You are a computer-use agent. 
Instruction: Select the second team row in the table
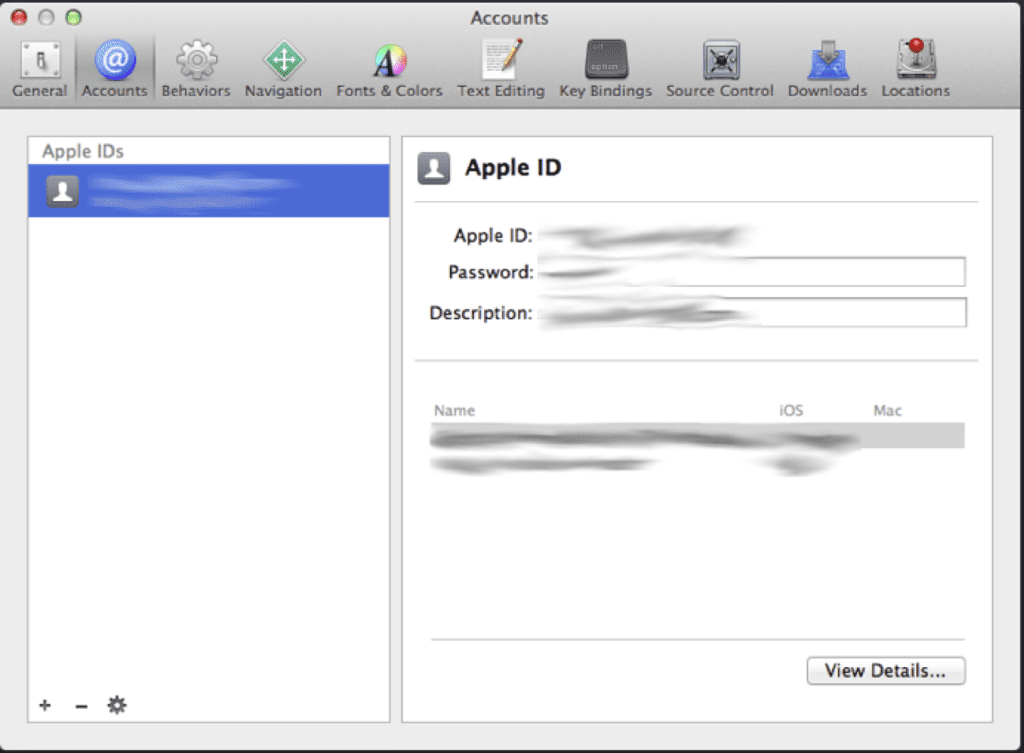(x=697, y=463)
